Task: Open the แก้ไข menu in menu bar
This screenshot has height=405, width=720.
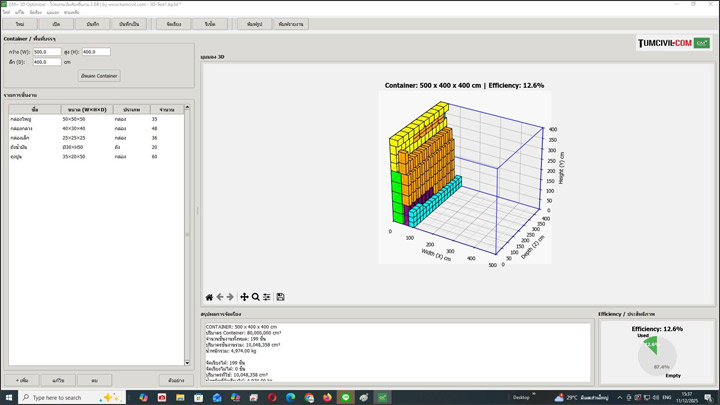Action: (x=20, y=12)
